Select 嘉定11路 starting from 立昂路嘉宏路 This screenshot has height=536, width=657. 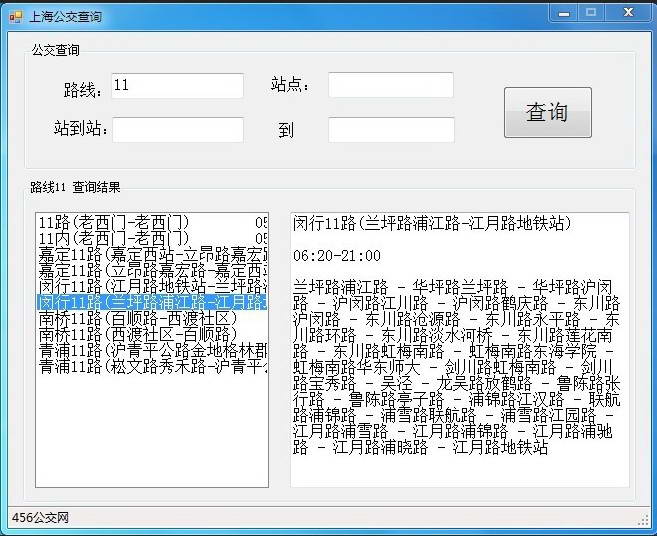point(150,270)
